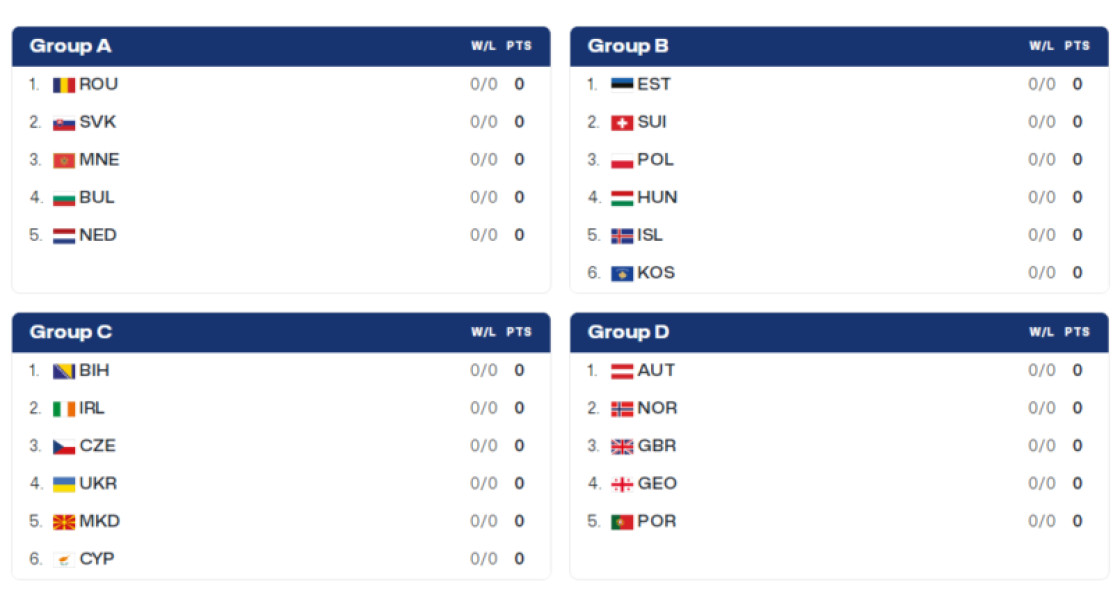This screenshot has height=600, width=1113.
Task: Click the points value for NED
Action: pyautogui.click(x=519, y=235)
